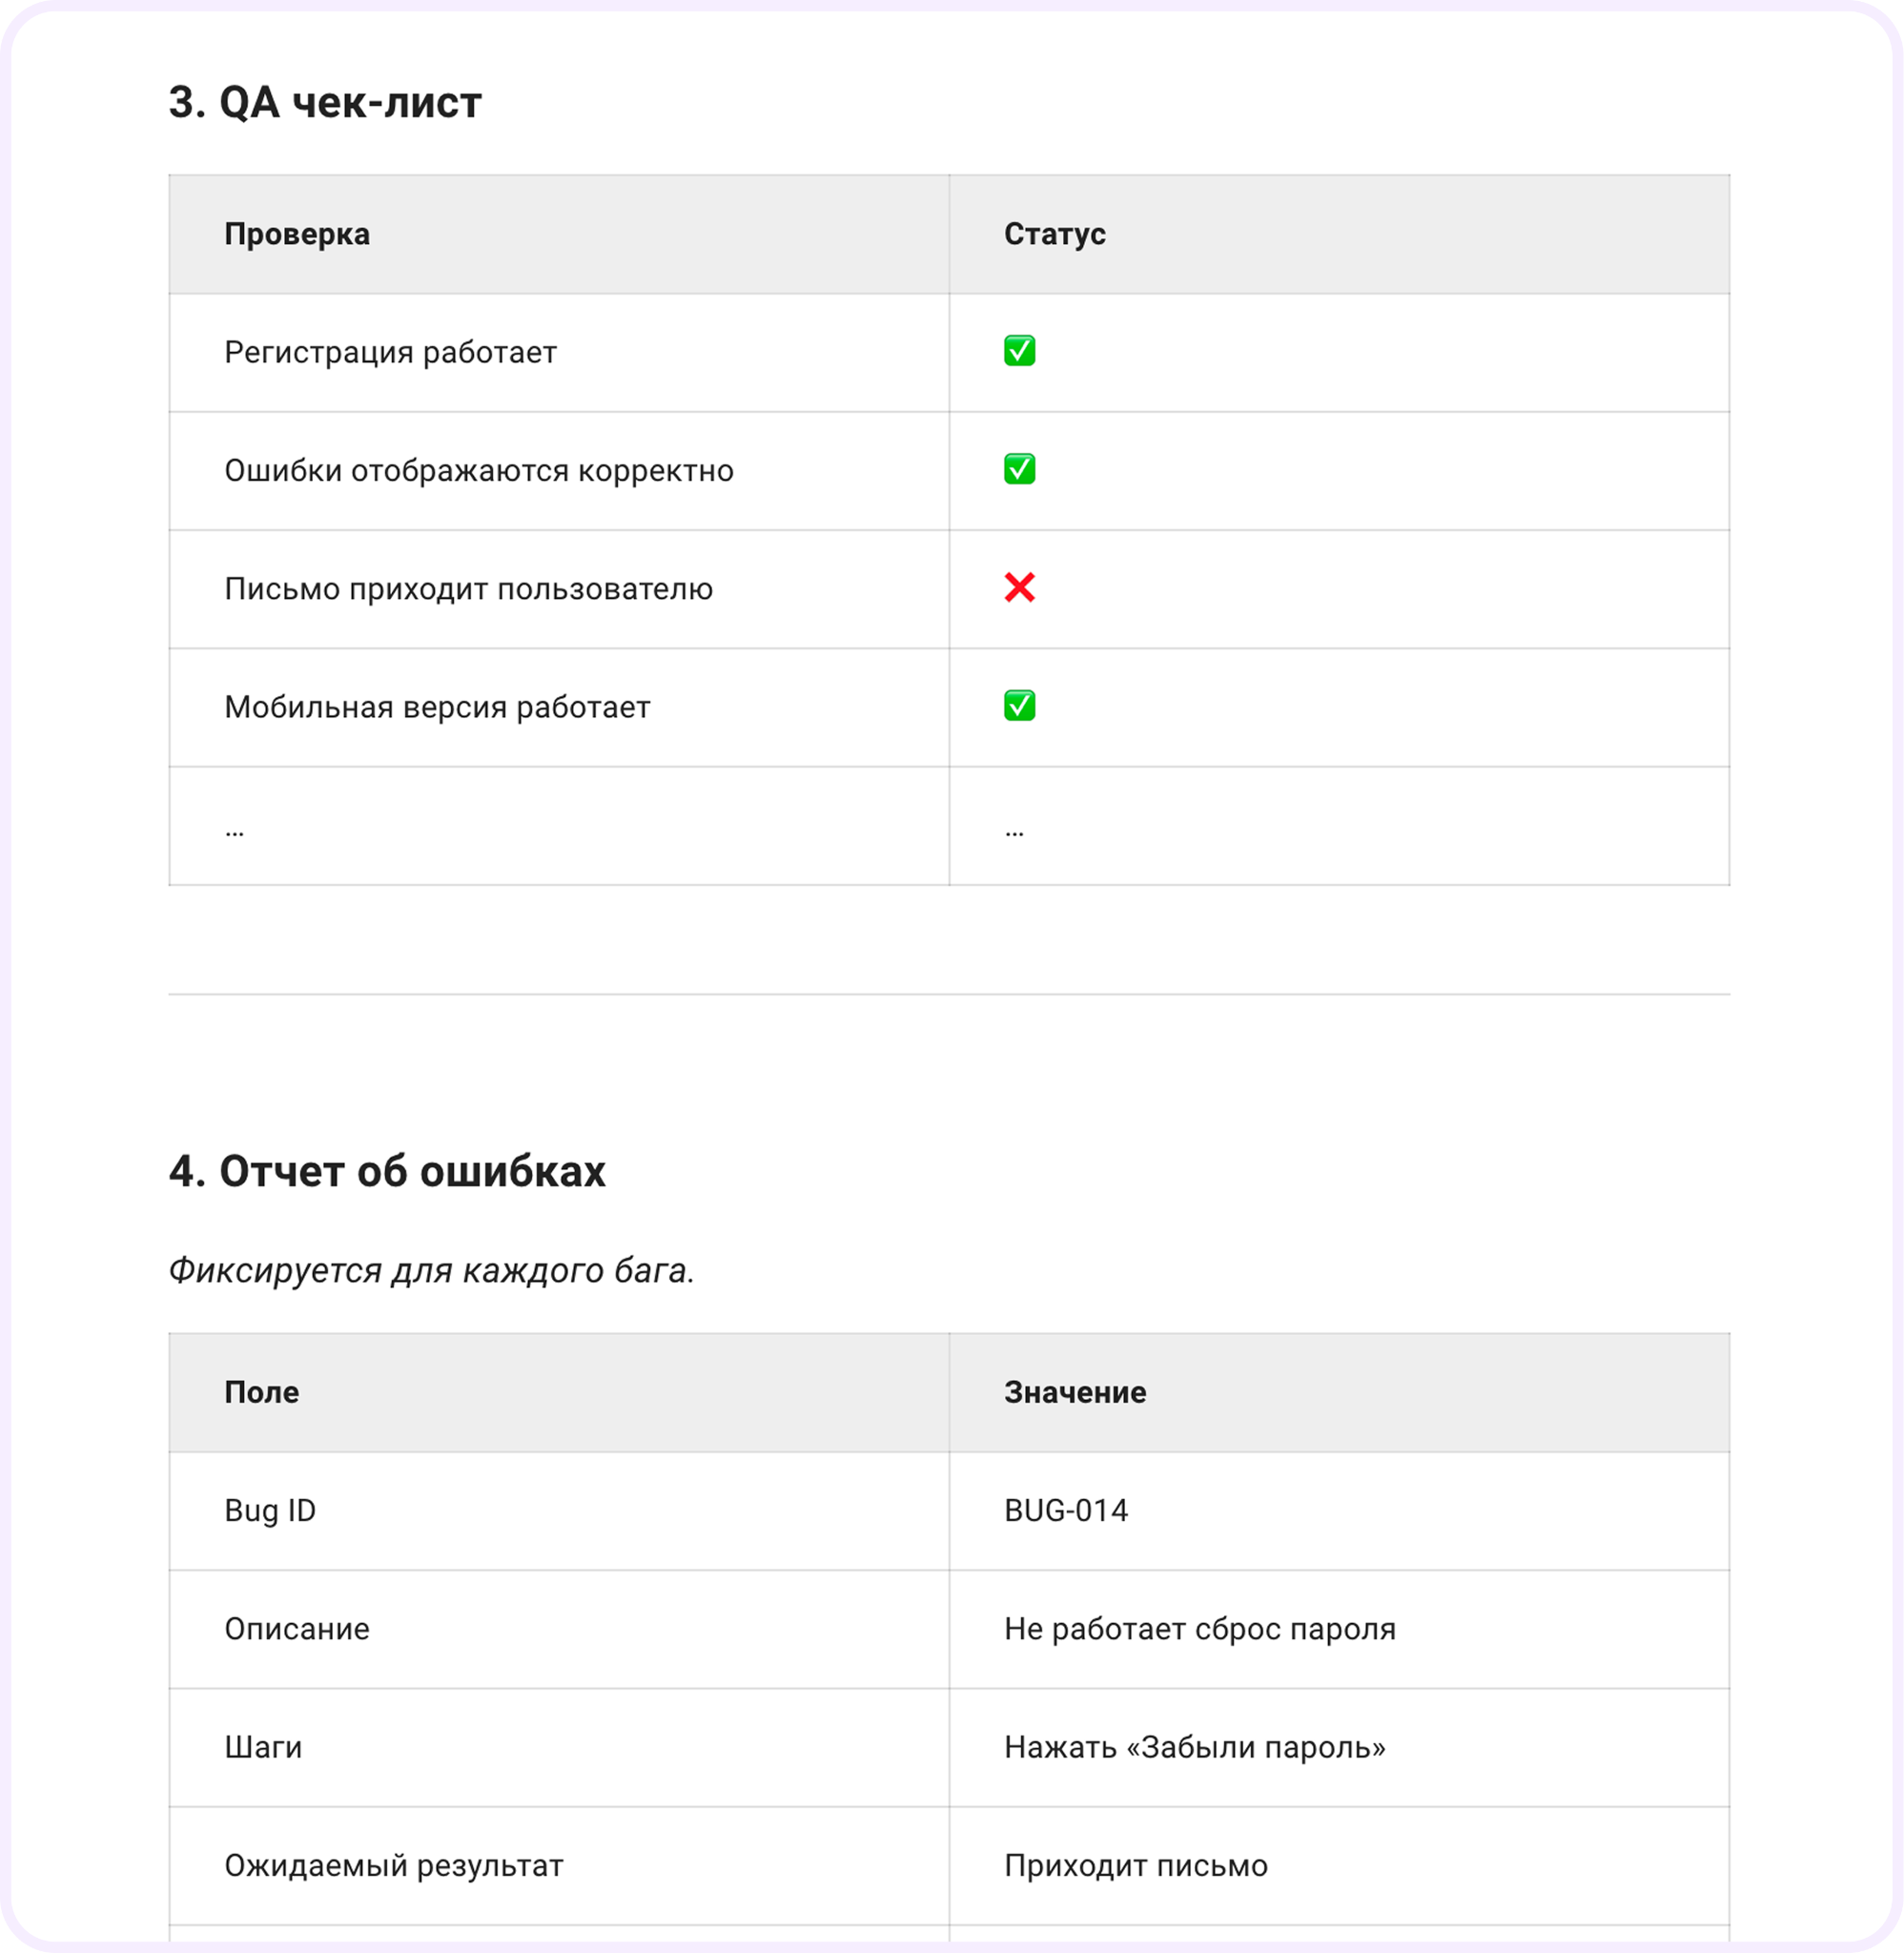Select the heading 4. Отчет об ошибках
The image size is (1904, 1953).
pyautogui.click(x=387, y=1171)
